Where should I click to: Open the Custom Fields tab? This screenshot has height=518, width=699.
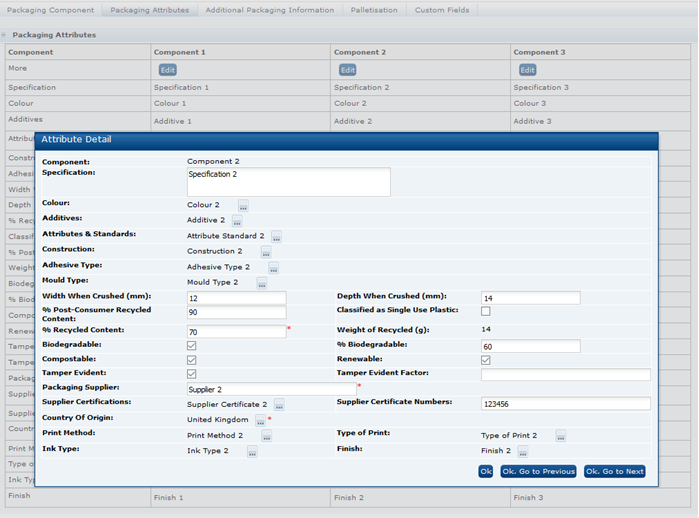click(442, 10)
